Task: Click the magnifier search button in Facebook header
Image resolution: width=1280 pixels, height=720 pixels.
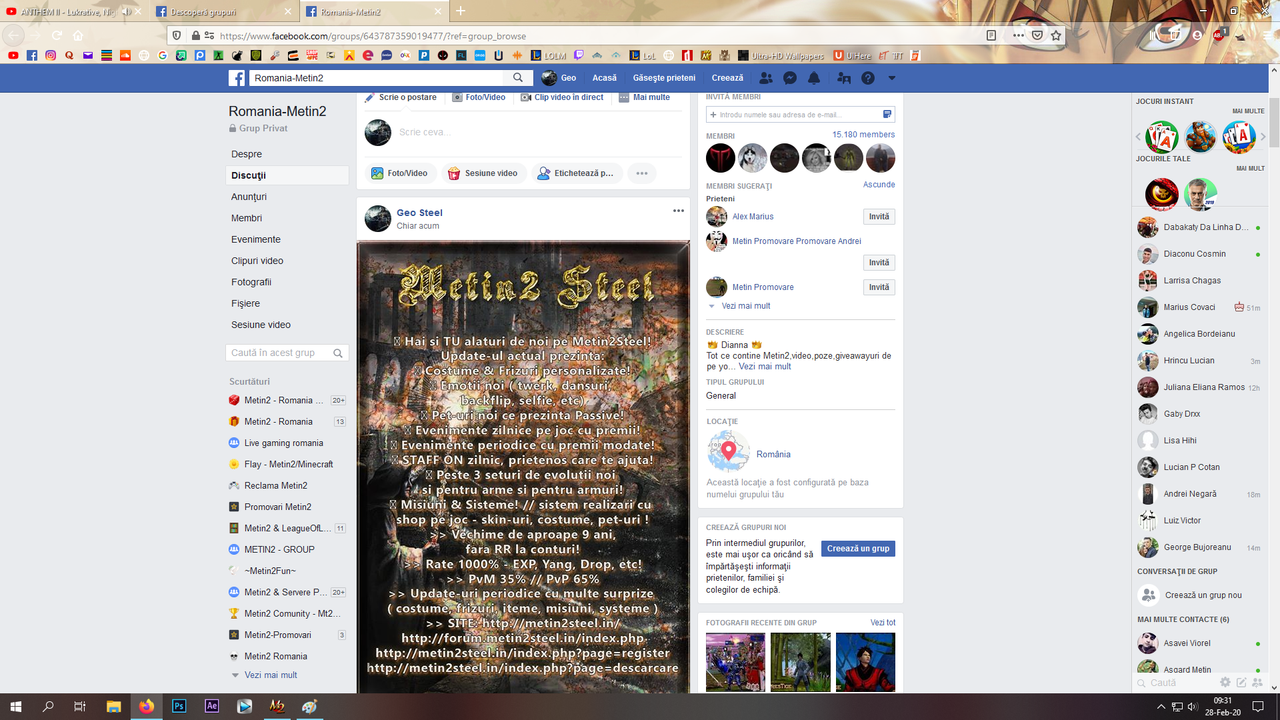Action: (x=518, y=78)
